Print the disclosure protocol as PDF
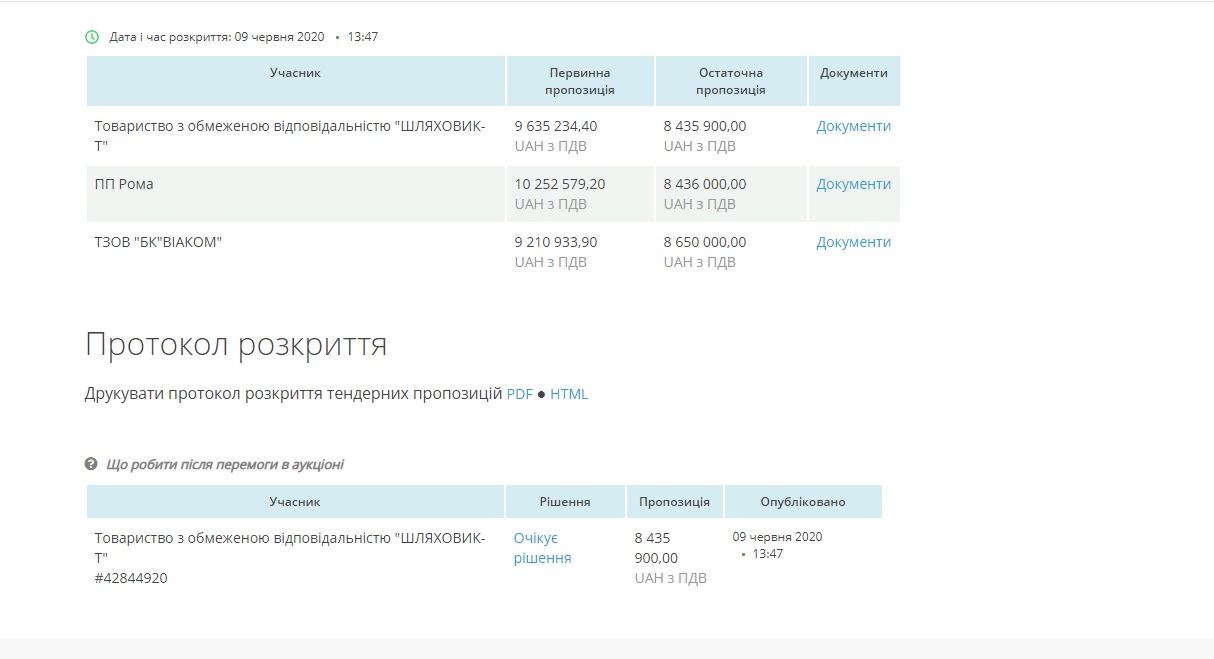 pos(519,394)
